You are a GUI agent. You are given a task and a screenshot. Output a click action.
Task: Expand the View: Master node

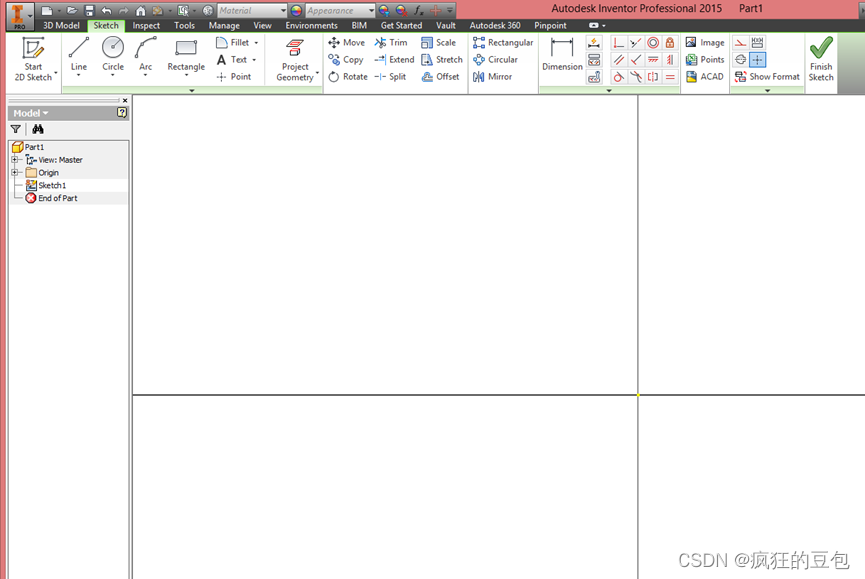(x=15, y=160)
